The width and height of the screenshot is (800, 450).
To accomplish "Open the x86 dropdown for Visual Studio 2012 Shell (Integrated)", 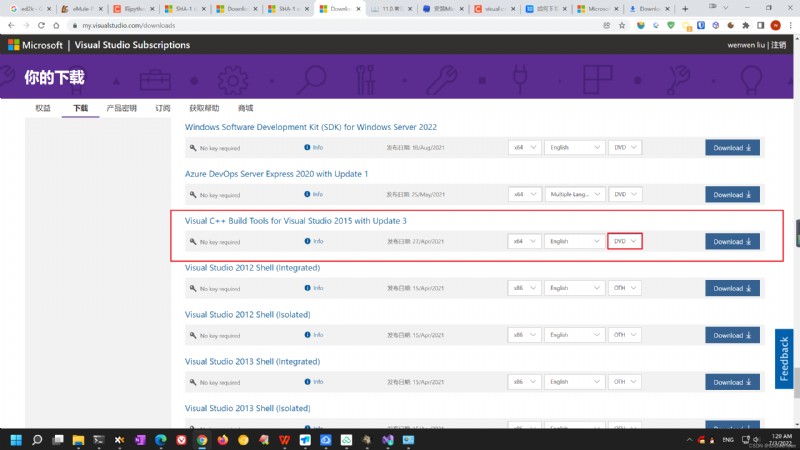I will click(524, 288).
